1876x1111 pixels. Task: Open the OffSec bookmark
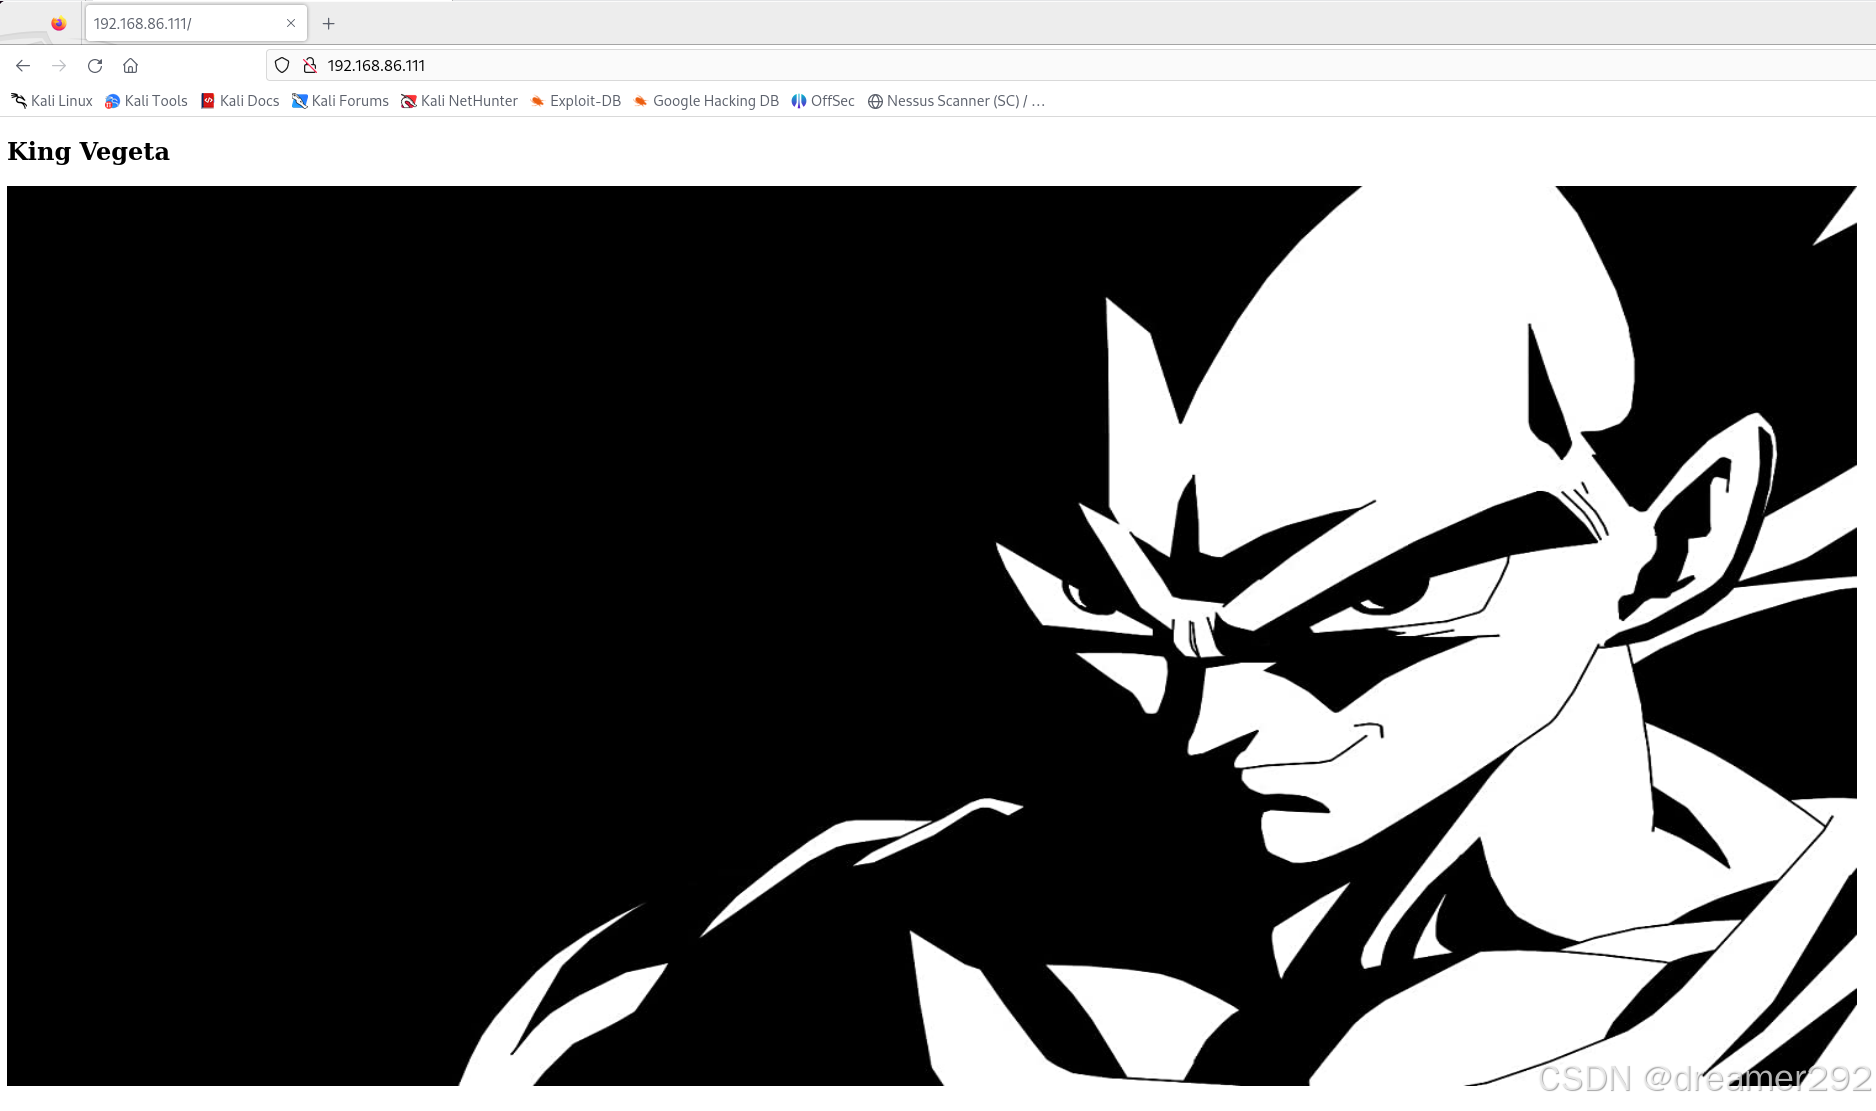point(823,101)
